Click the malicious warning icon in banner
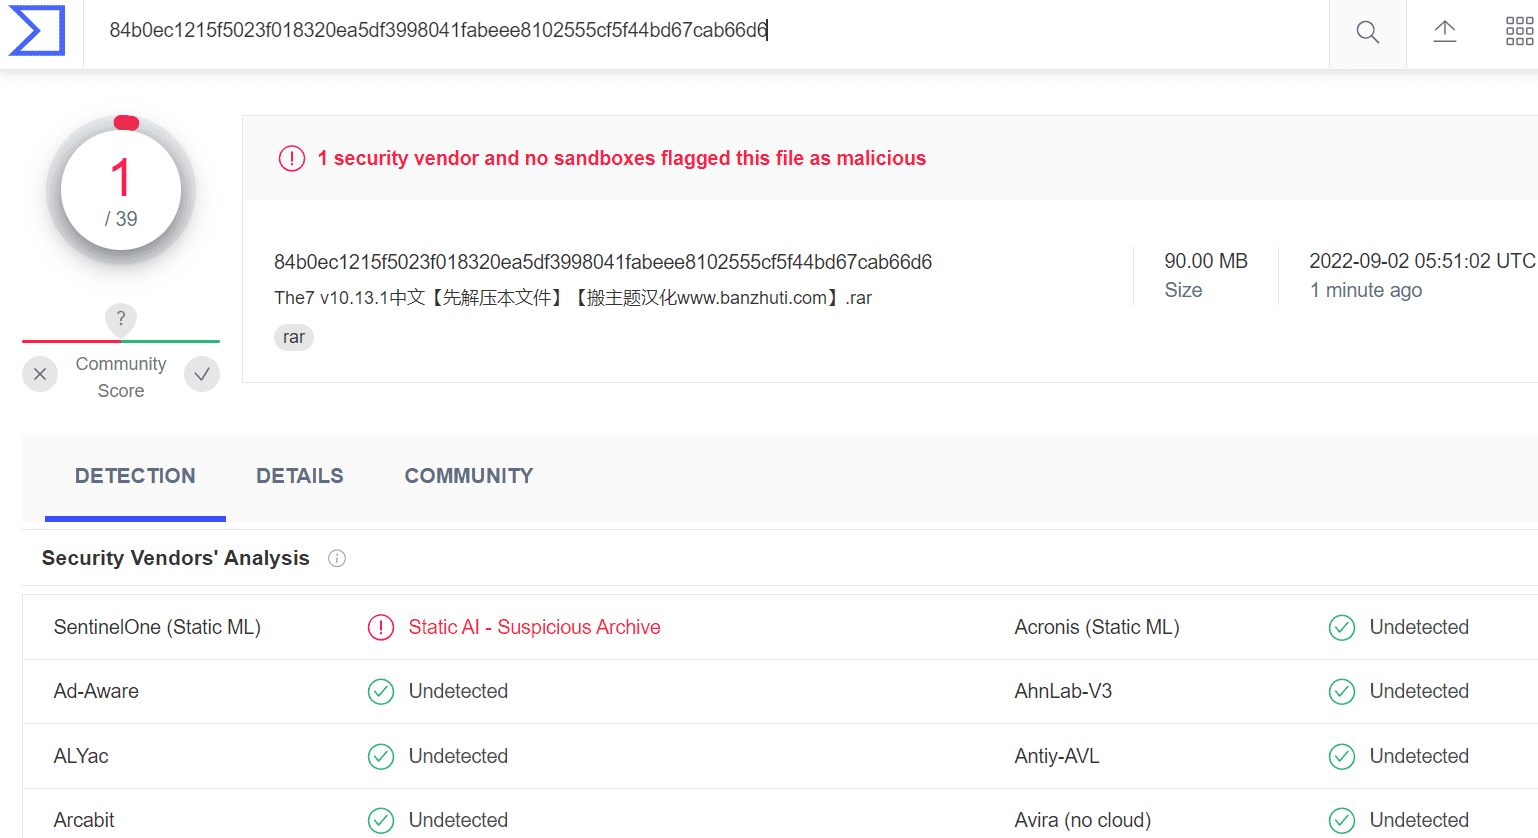The height and width of the screenshot is (838, 1538). tap(292, 158)
